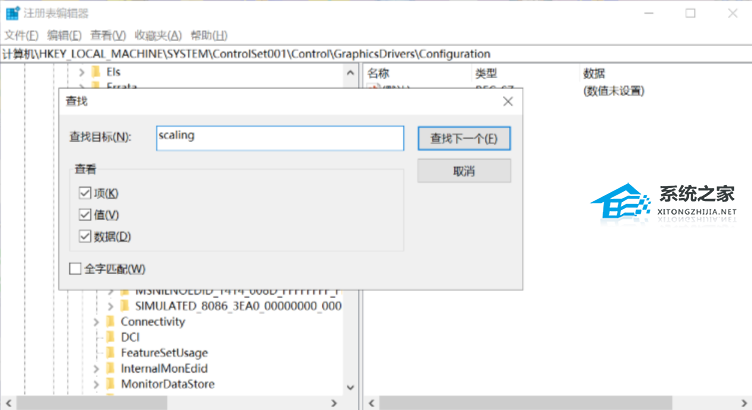Open the 收藏夹(A) menu

click(158, 35)
